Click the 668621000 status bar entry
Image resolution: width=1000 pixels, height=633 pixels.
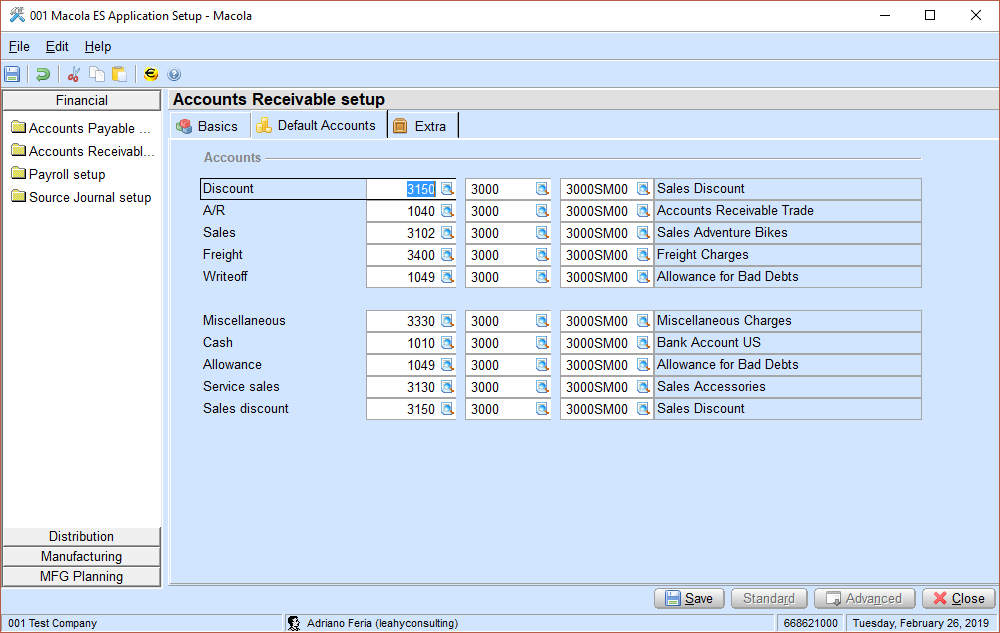(x=811, y=623)
